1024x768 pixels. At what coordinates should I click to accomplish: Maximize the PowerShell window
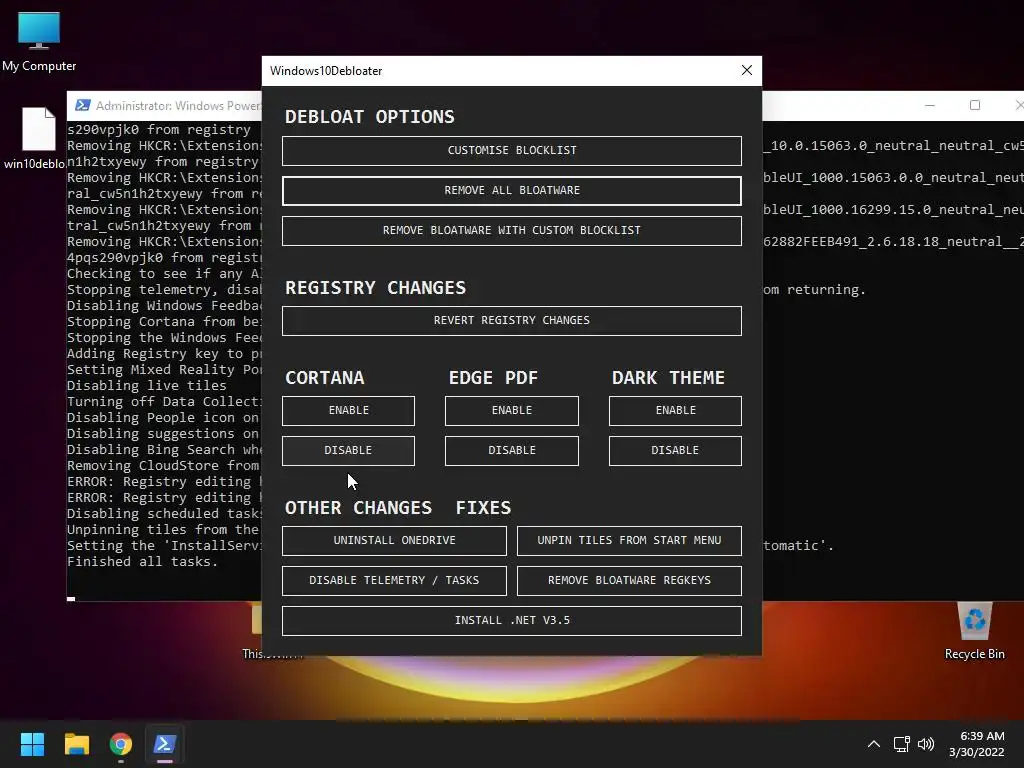coord(975,105)
